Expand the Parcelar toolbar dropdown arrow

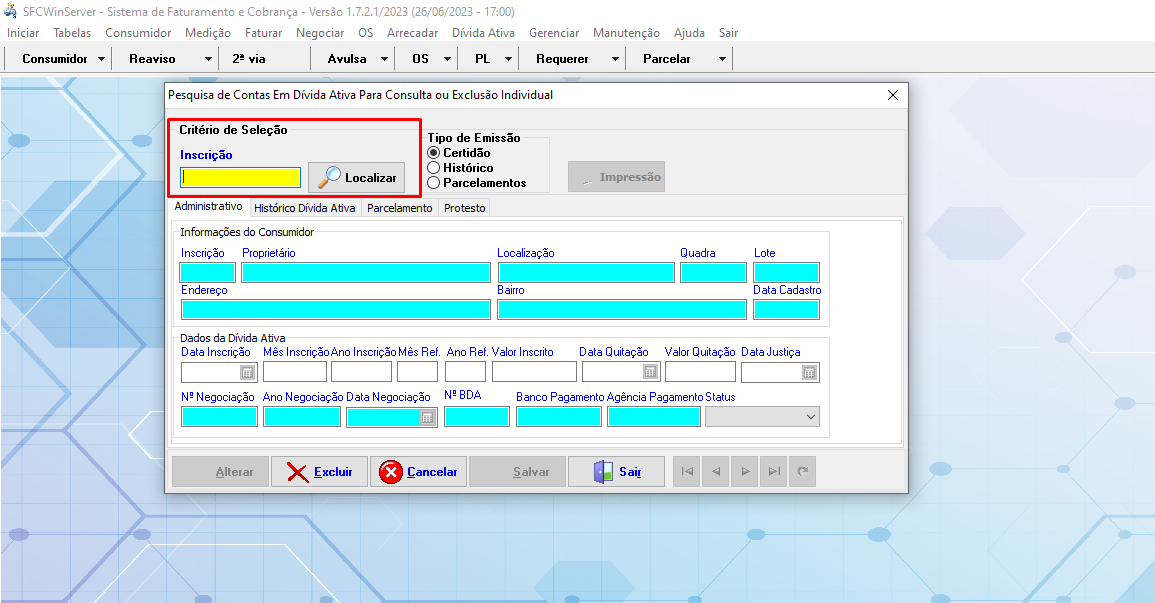[722, 59]
